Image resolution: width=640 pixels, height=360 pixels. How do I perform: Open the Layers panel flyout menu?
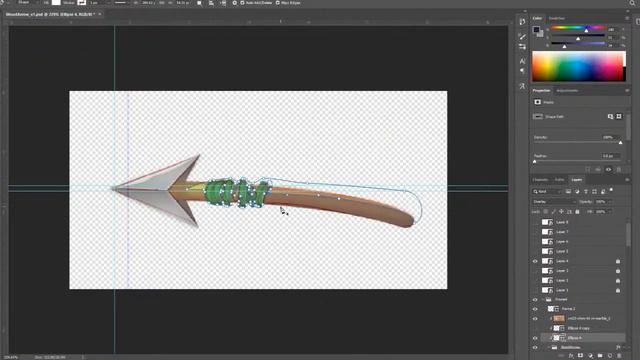[x=627, y=180]
